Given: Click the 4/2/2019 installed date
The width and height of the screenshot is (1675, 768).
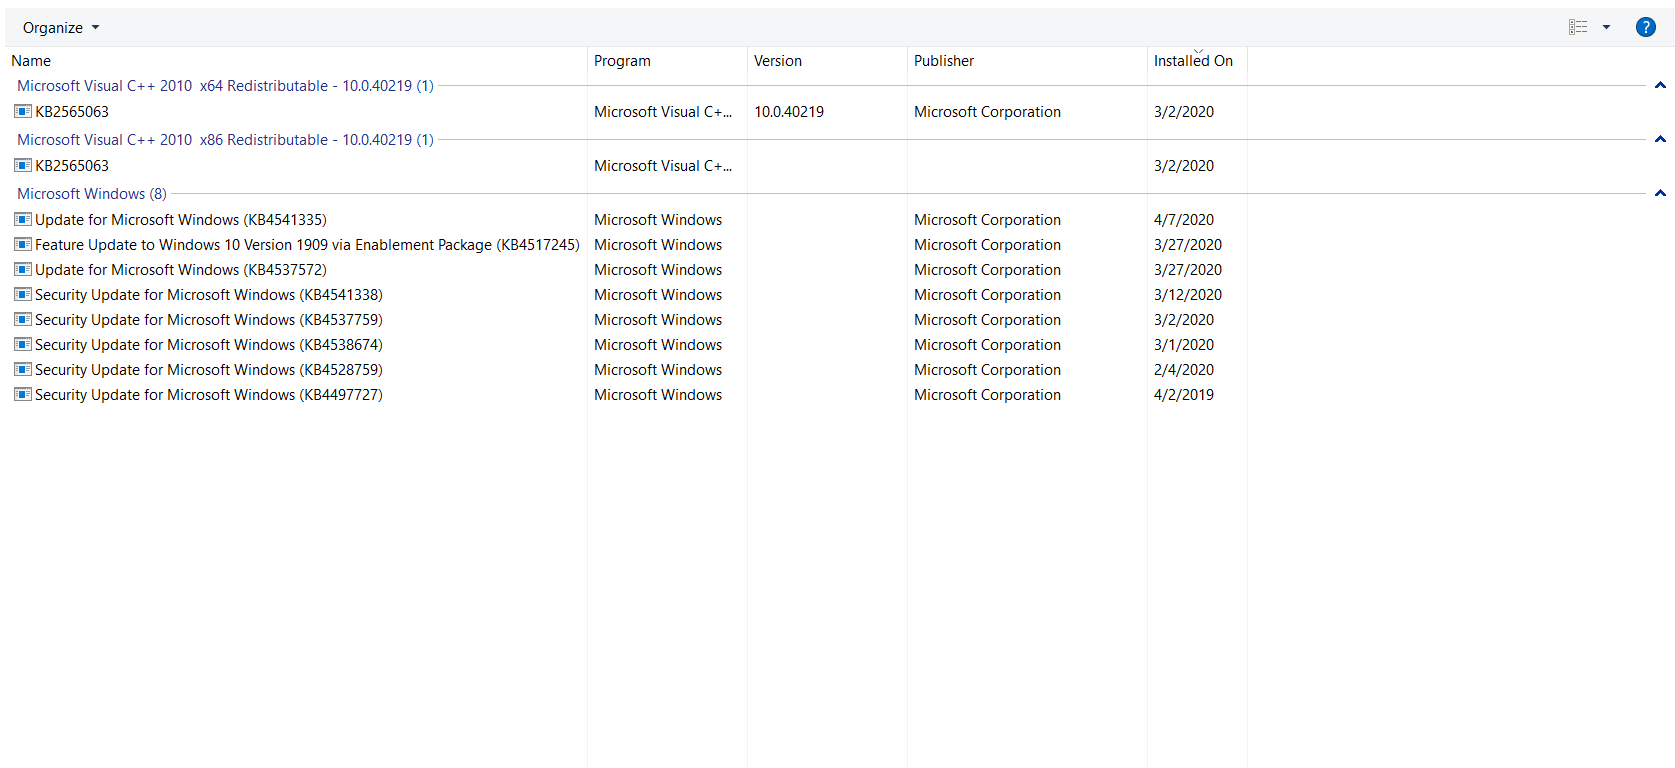Looking at the screenshot, I should [1184, 395].
